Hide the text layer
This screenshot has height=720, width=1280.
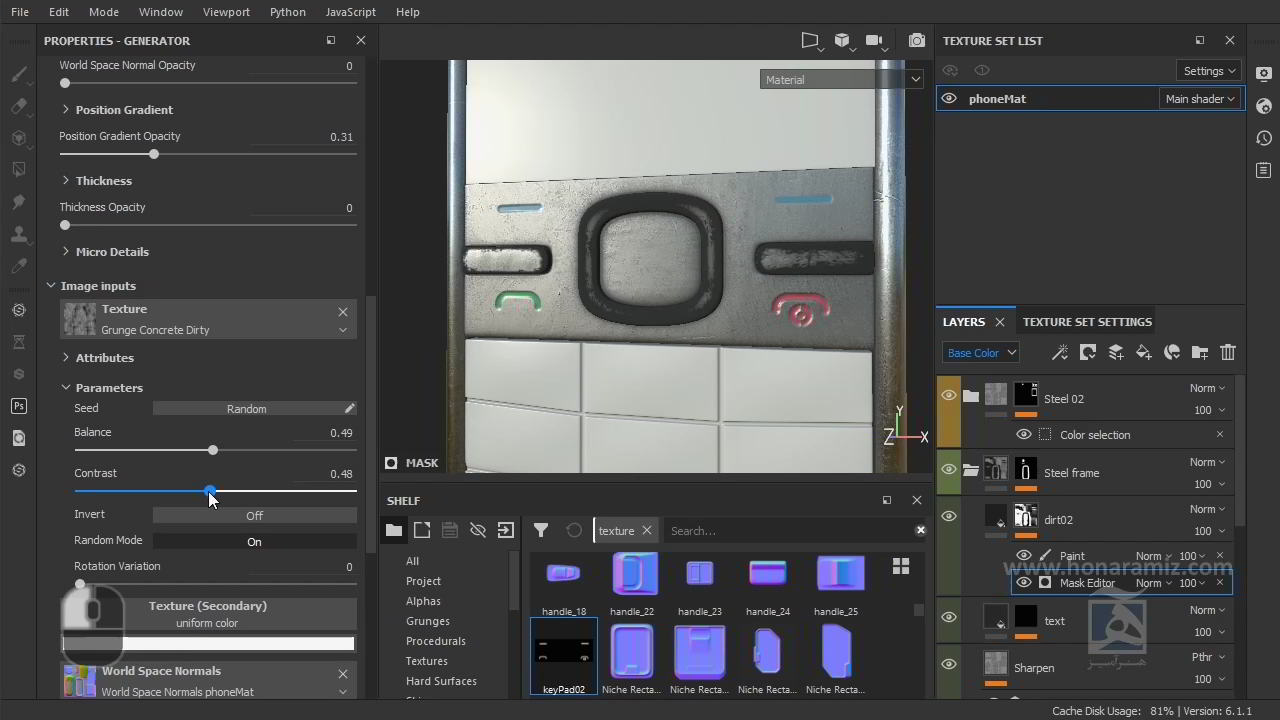coord(949,617)
